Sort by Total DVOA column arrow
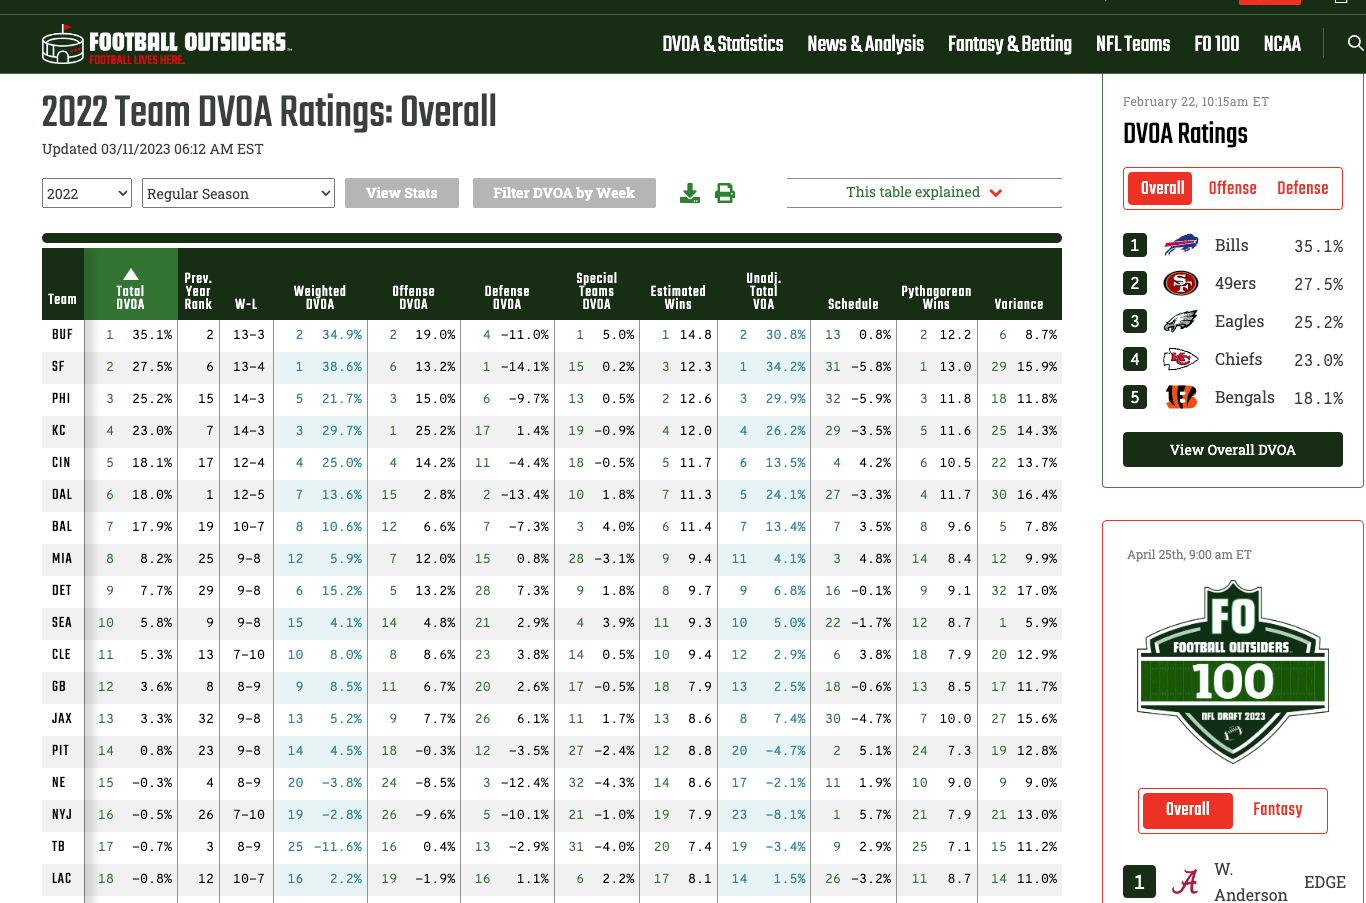1366x903 pixels. (x=131, y=274)
